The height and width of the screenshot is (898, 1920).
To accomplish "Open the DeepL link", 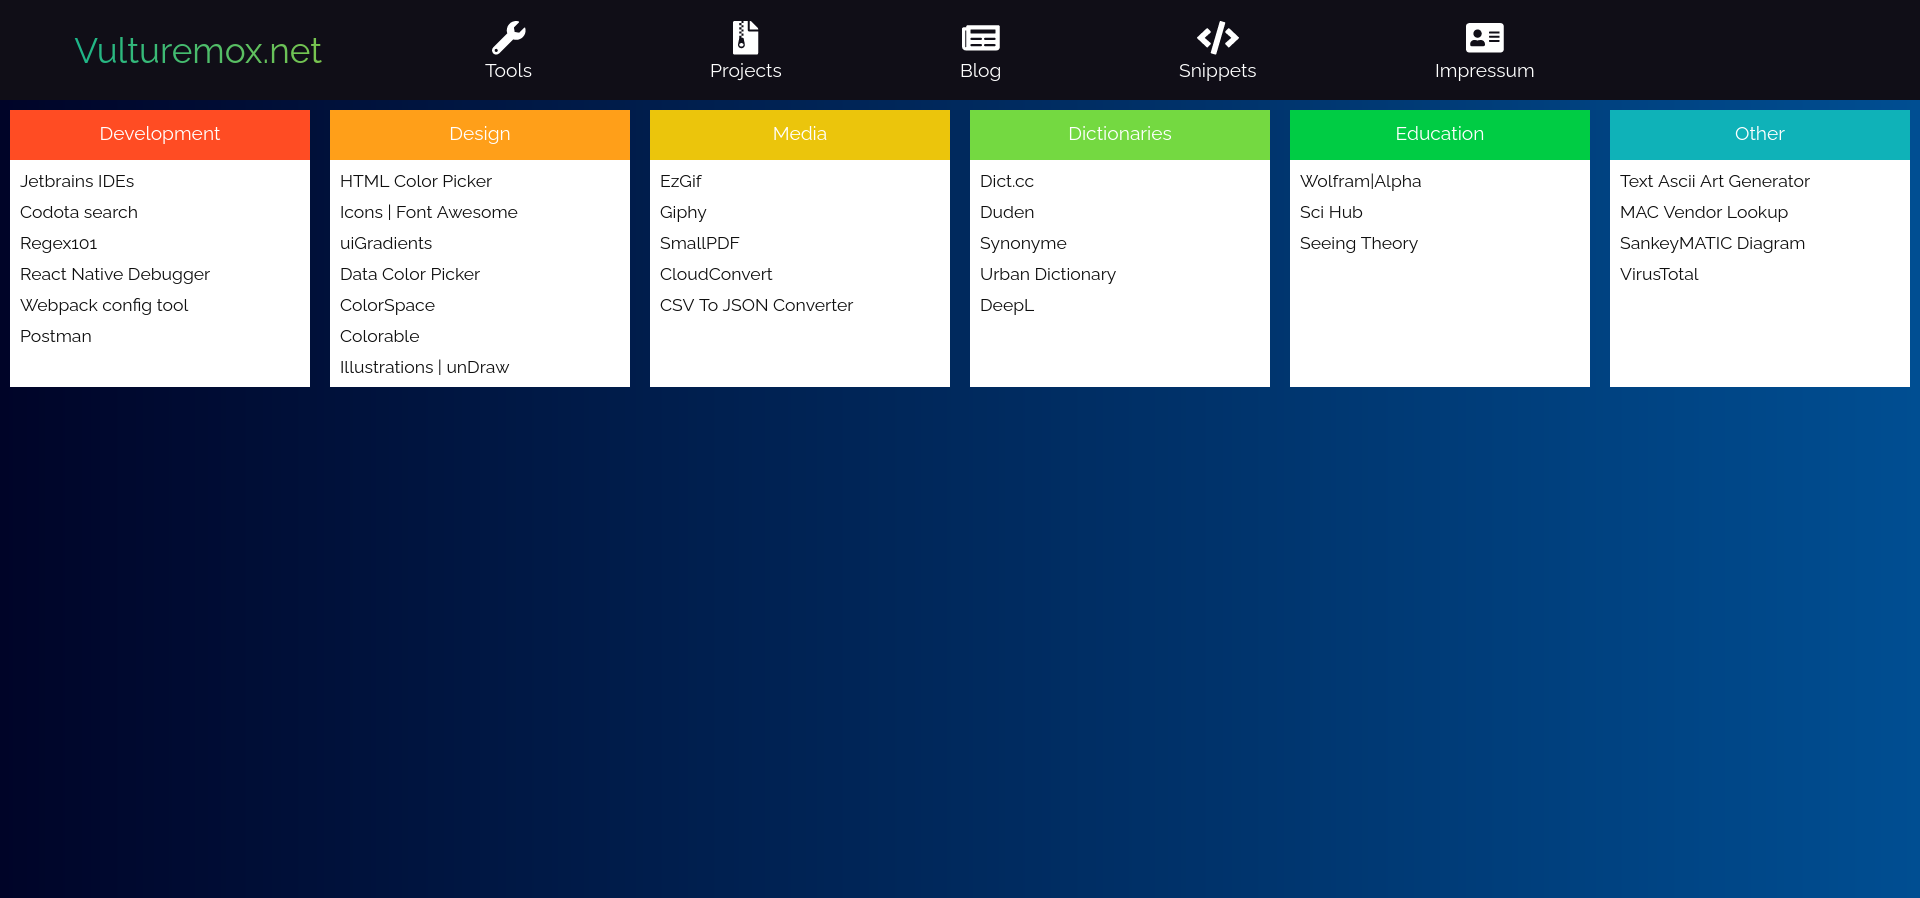I will tap(1007, 305).
